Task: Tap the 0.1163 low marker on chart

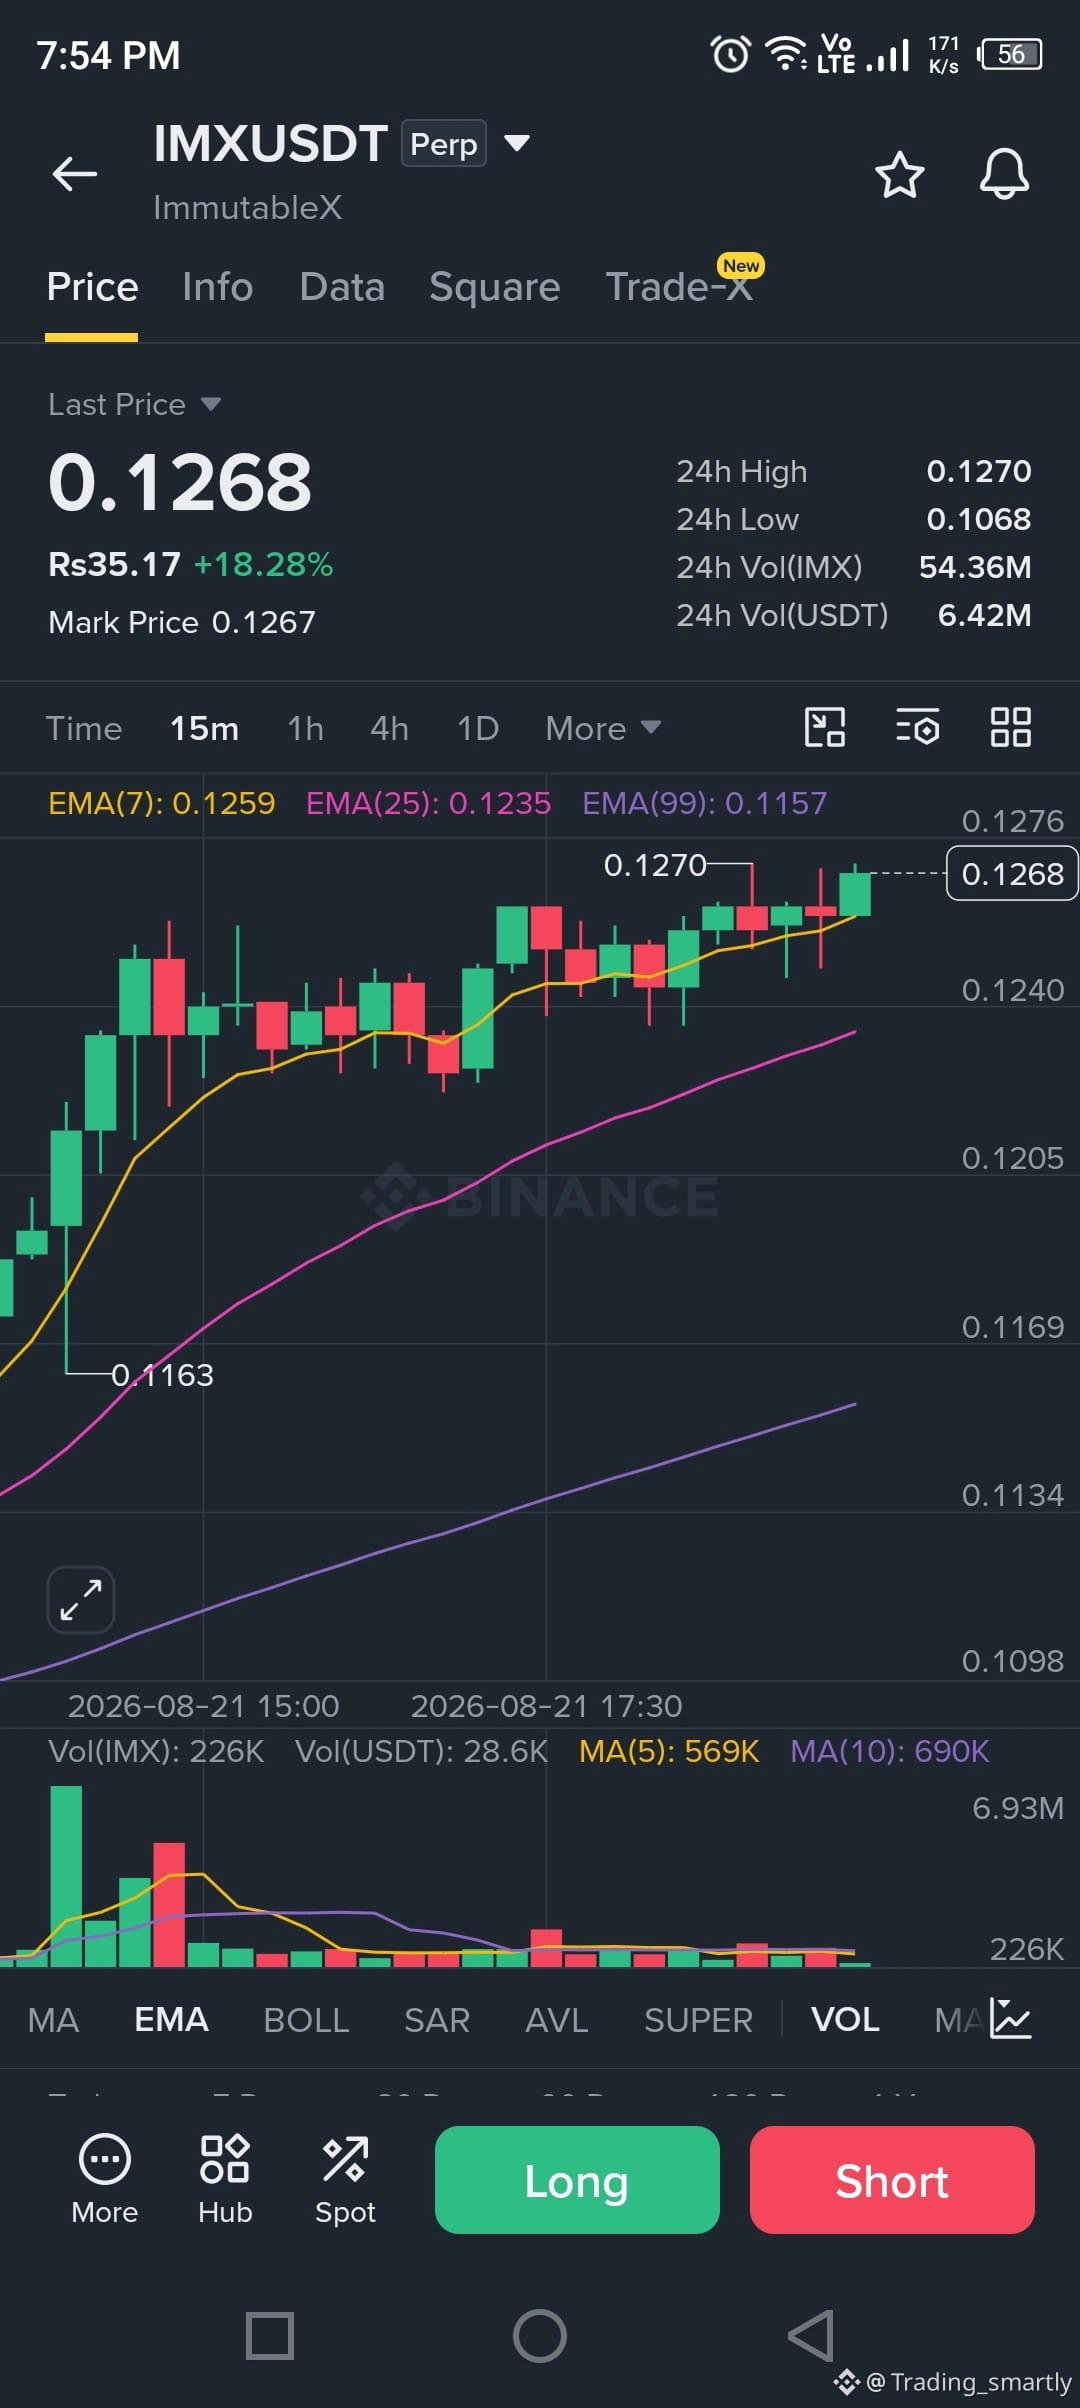Action: coord(162,1375)
